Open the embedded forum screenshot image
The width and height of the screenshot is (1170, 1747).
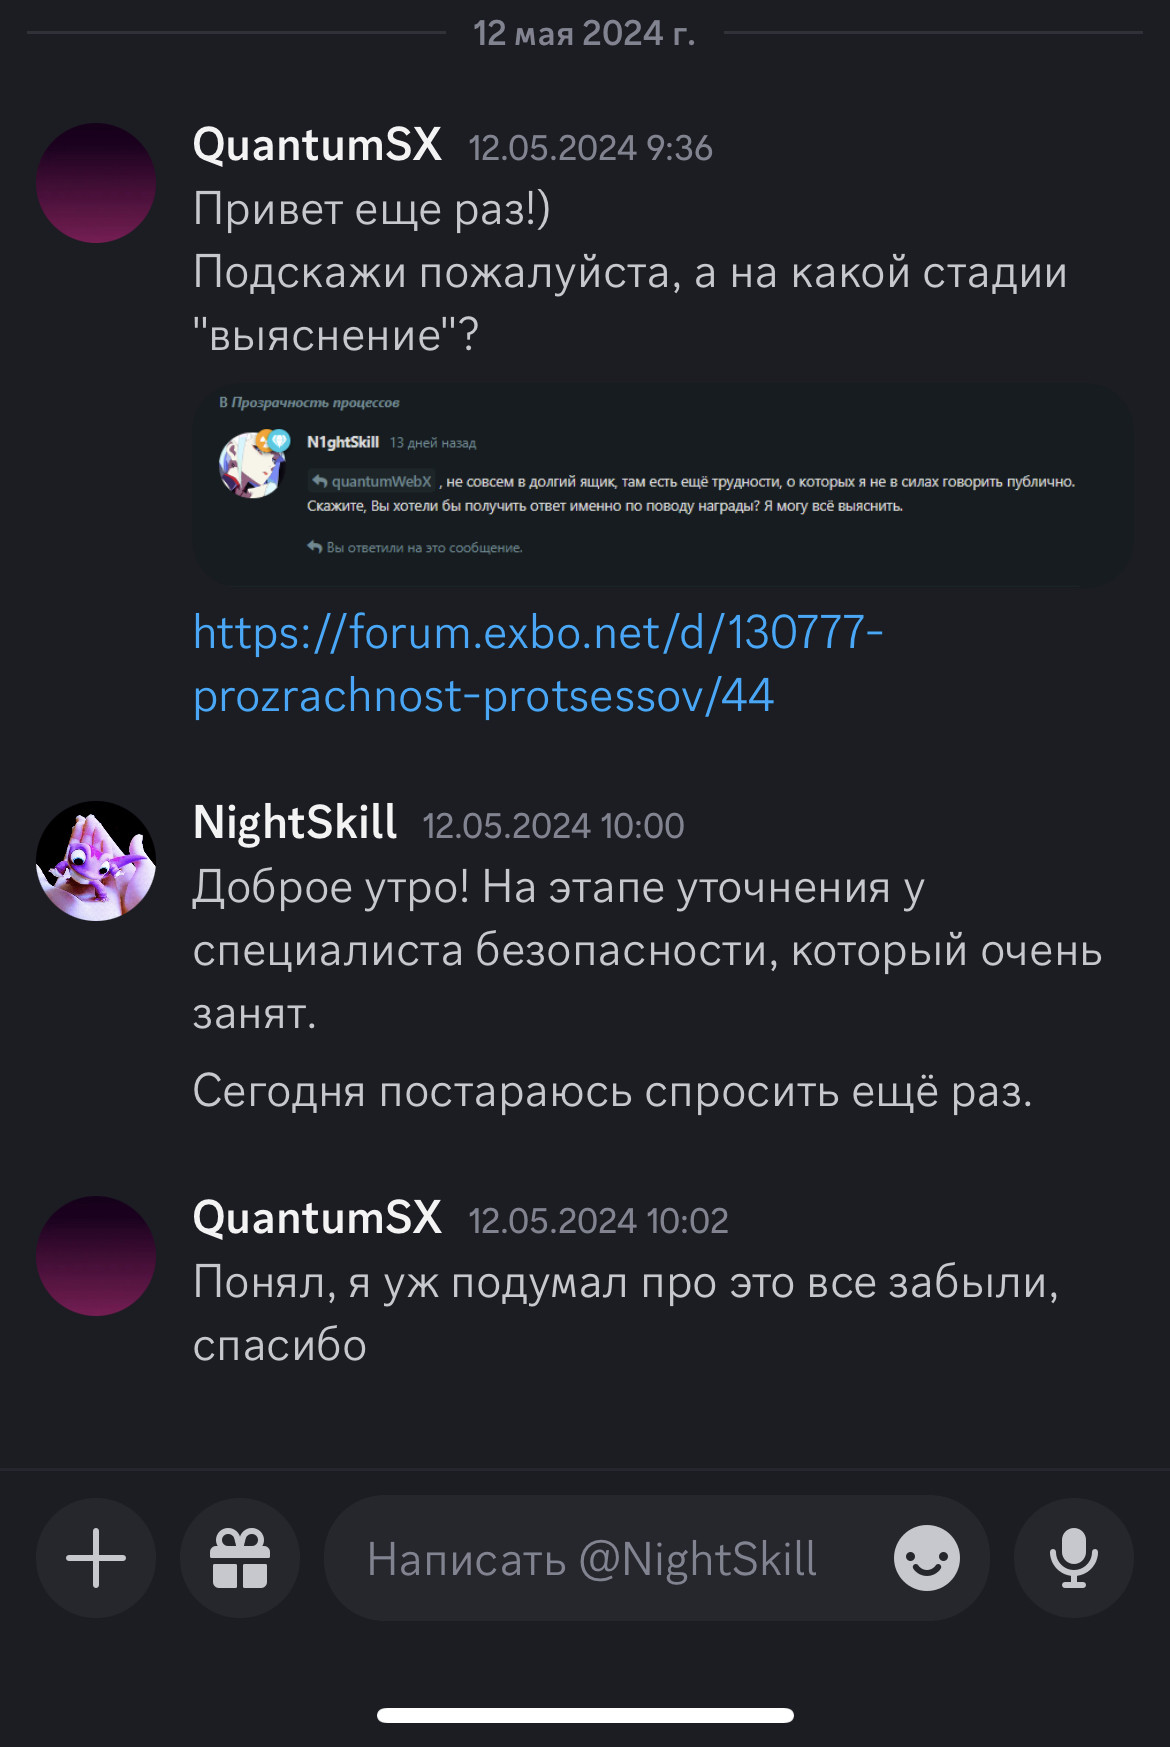pos(663,484)
